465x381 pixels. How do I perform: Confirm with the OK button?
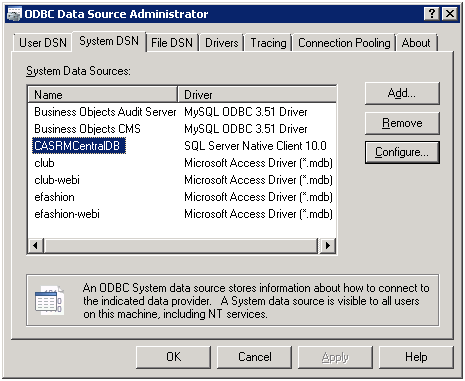tap(173, 357)
